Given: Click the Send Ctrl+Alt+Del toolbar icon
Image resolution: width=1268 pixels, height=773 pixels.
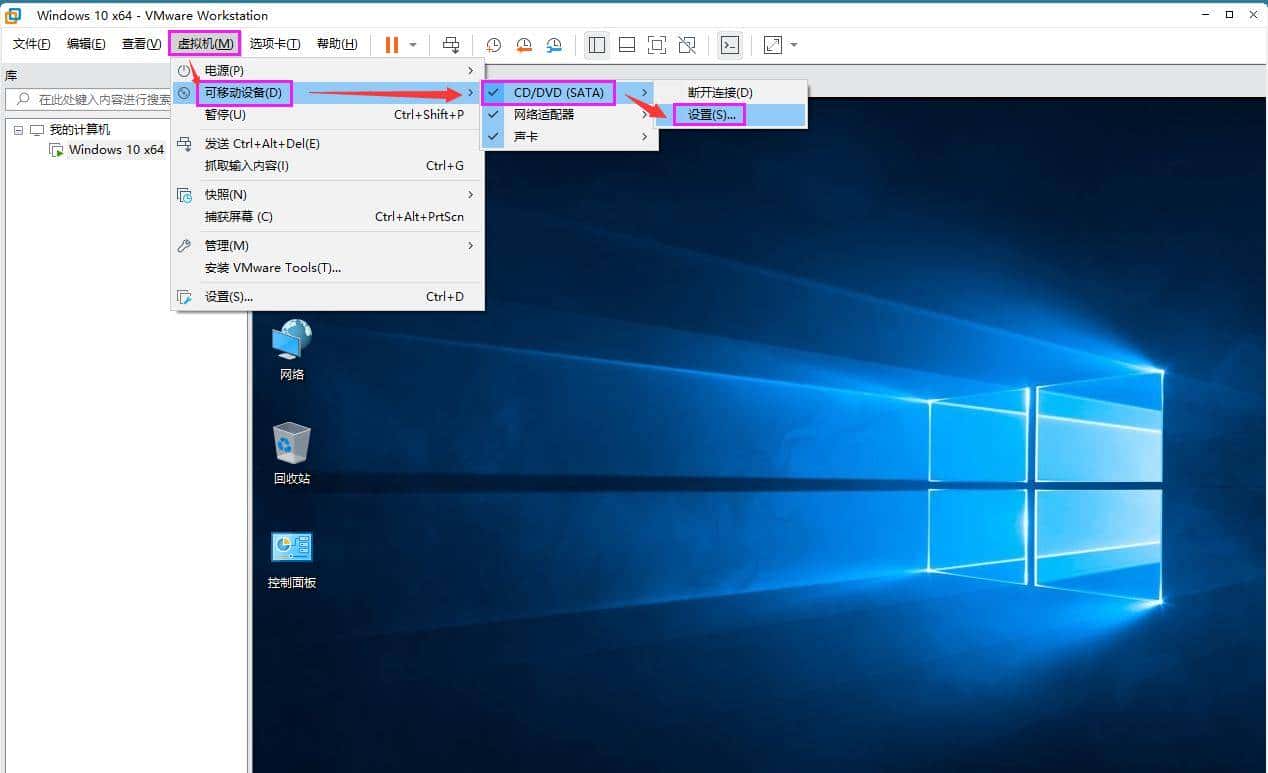Looking at the screenshot, I should (x=451, y=45).
